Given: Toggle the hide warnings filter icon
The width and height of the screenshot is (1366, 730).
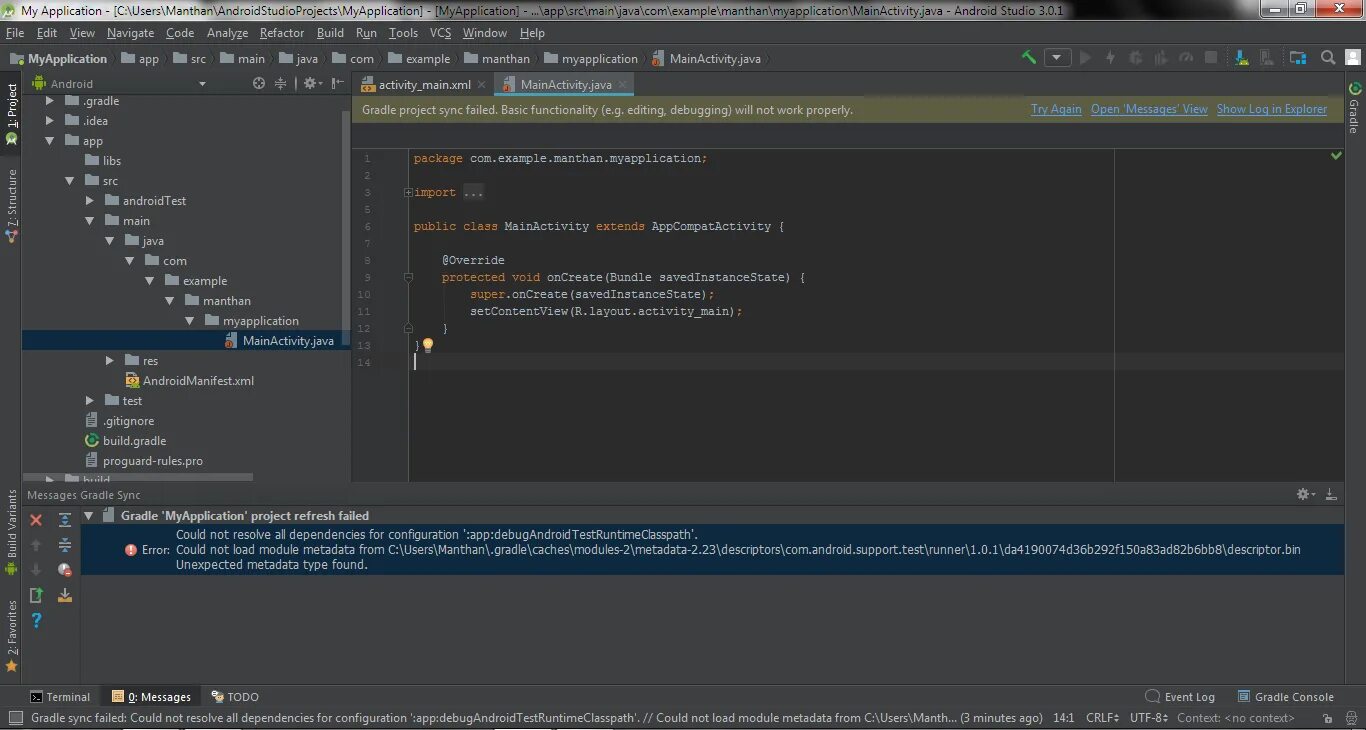Looking at the screenshot, I should point(65,570).
